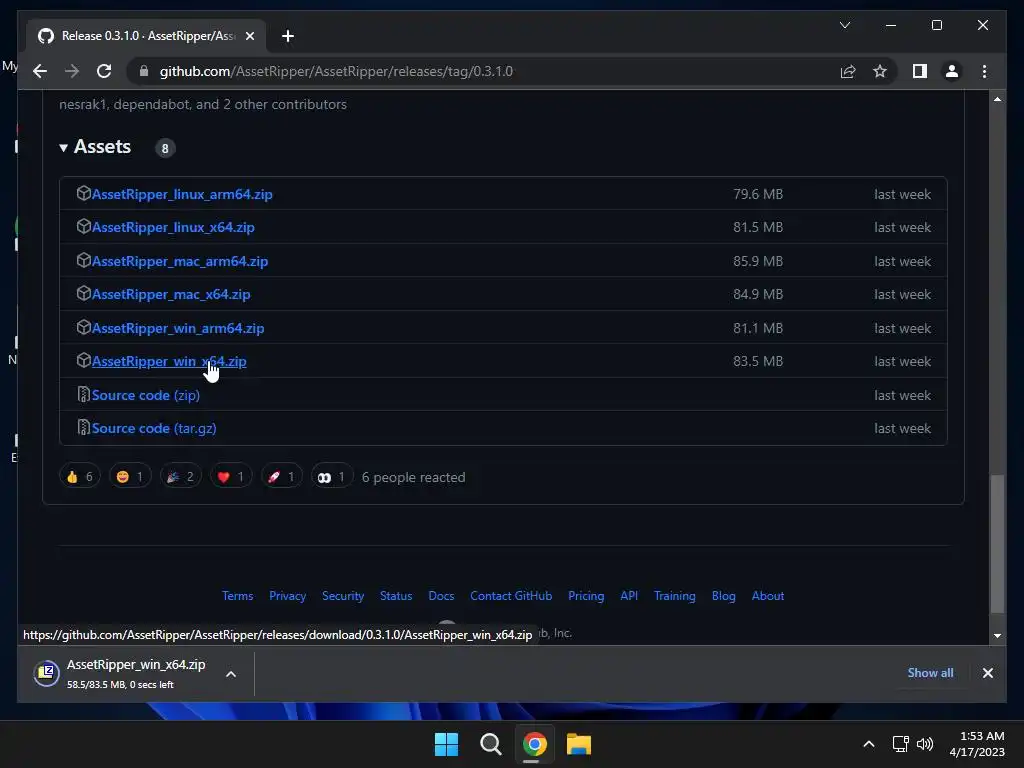
Task: Click the scrollbar down arrow
Action: [x=997, y=635]
